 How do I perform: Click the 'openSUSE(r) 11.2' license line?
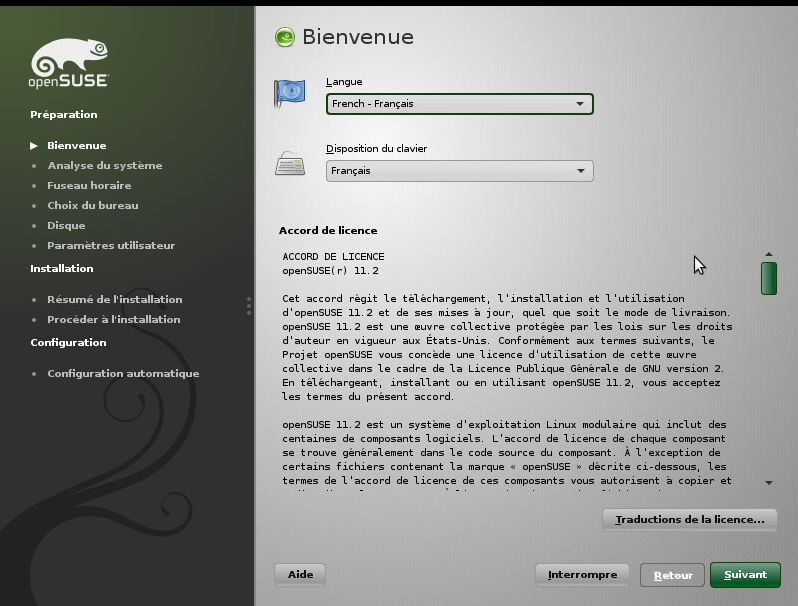[x=330, y=271]
